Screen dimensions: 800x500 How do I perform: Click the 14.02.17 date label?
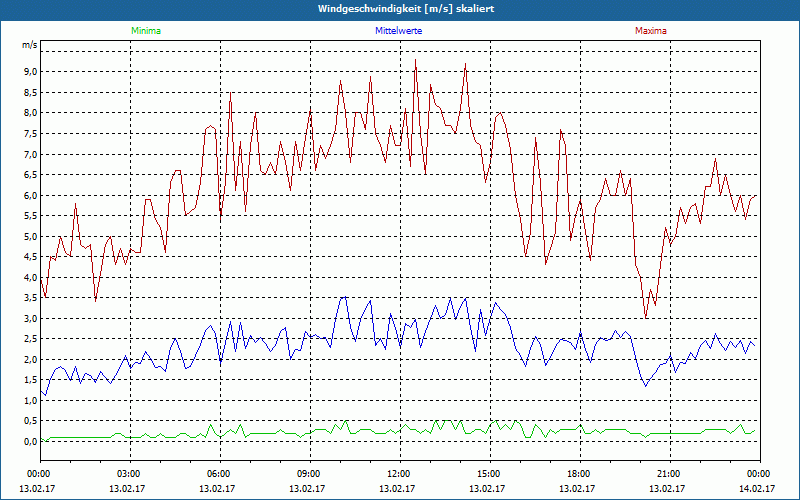click(x=759, y=489)
